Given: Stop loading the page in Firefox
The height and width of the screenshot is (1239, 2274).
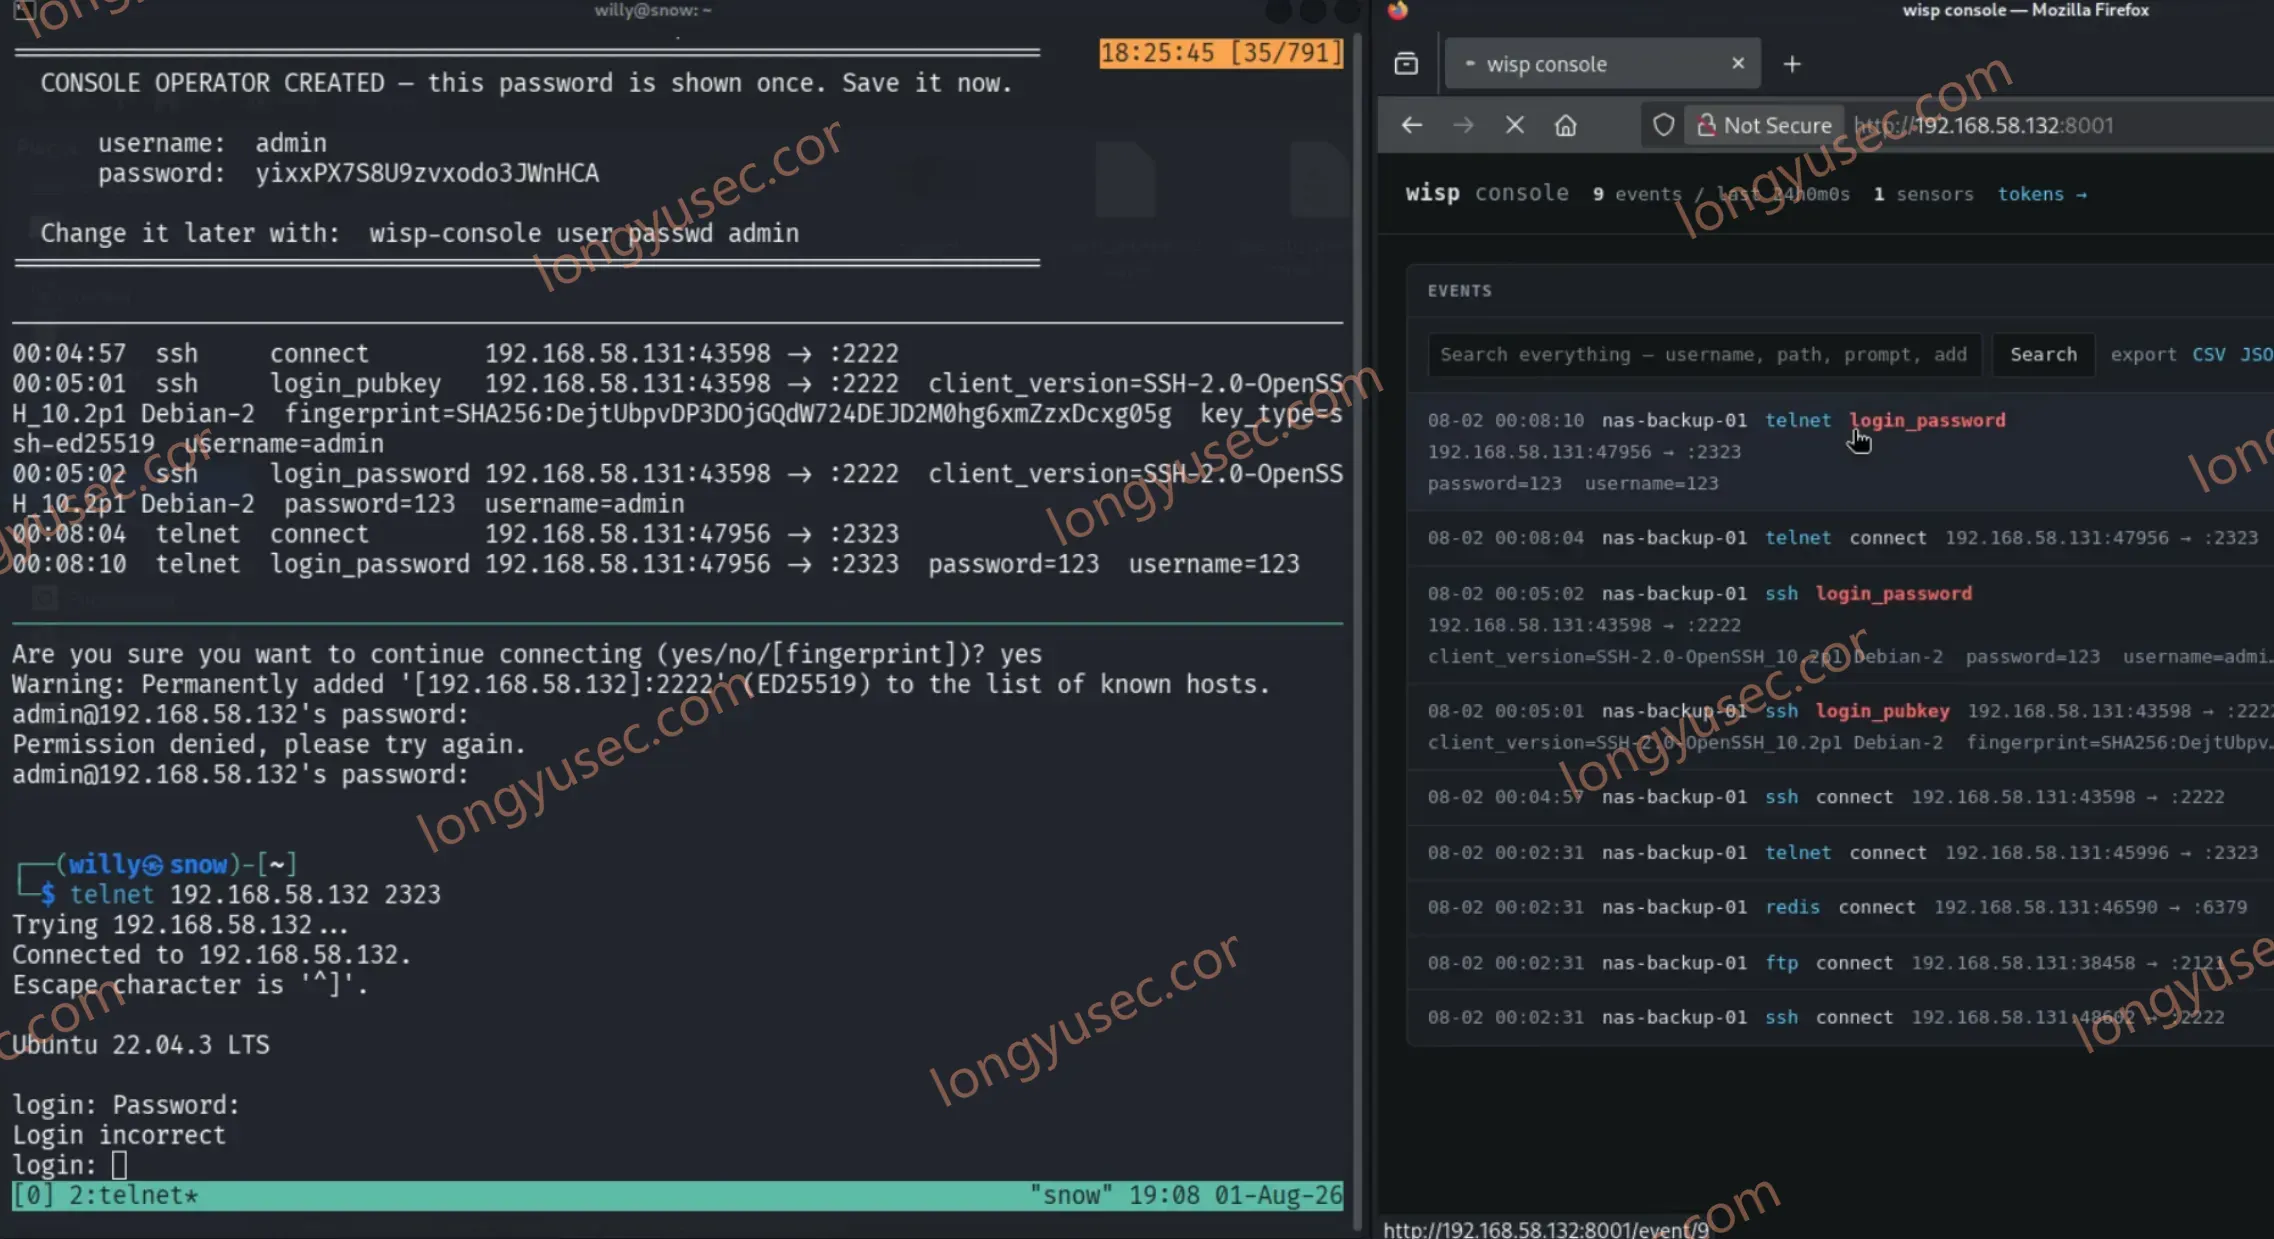Looking at the screenshot, I should (1514, 125).
